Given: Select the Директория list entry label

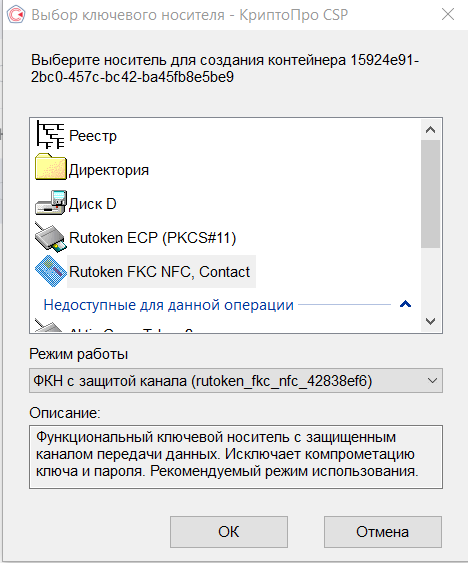Looking at the screenshot, I should pos(108,170).
